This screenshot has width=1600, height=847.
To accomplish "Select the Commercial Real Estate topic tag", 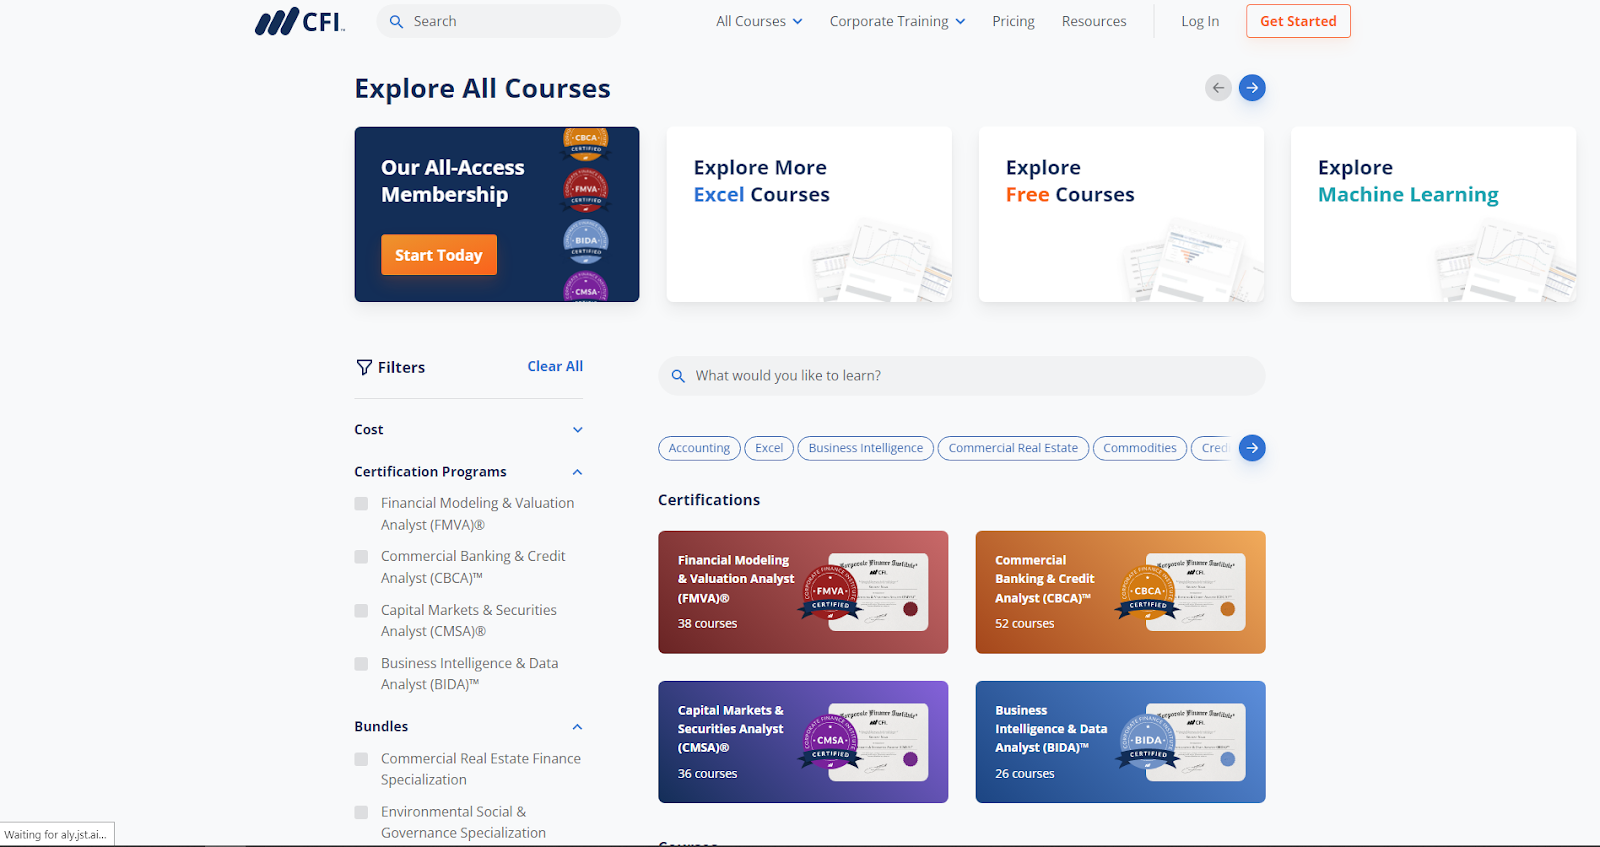I will (1013, 448).
